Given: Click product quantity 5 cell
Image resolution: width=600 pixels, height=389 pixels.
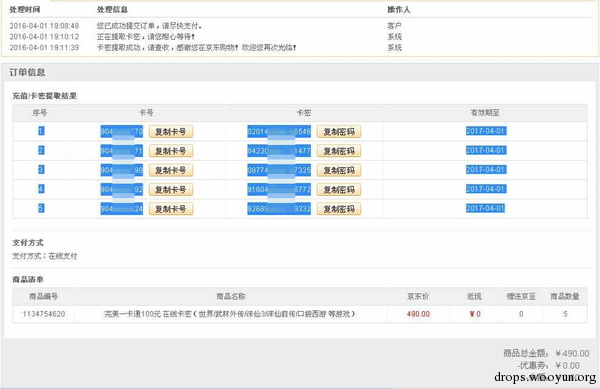Looking at the screenshot, I should 565,314.
